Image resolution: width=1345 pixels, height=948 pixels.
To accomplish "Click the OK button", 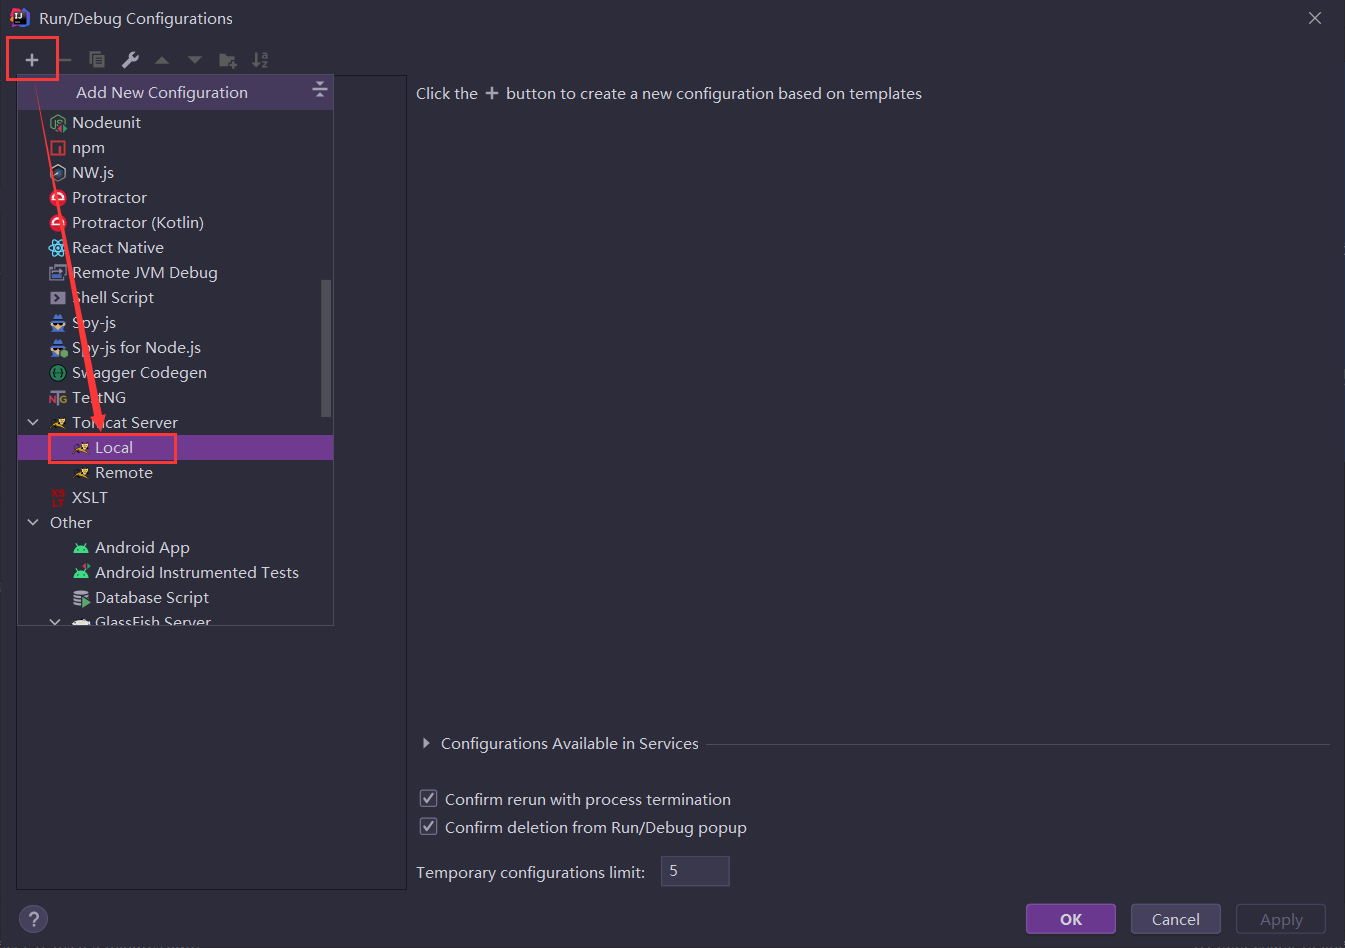I will [x=1071, y=919].
